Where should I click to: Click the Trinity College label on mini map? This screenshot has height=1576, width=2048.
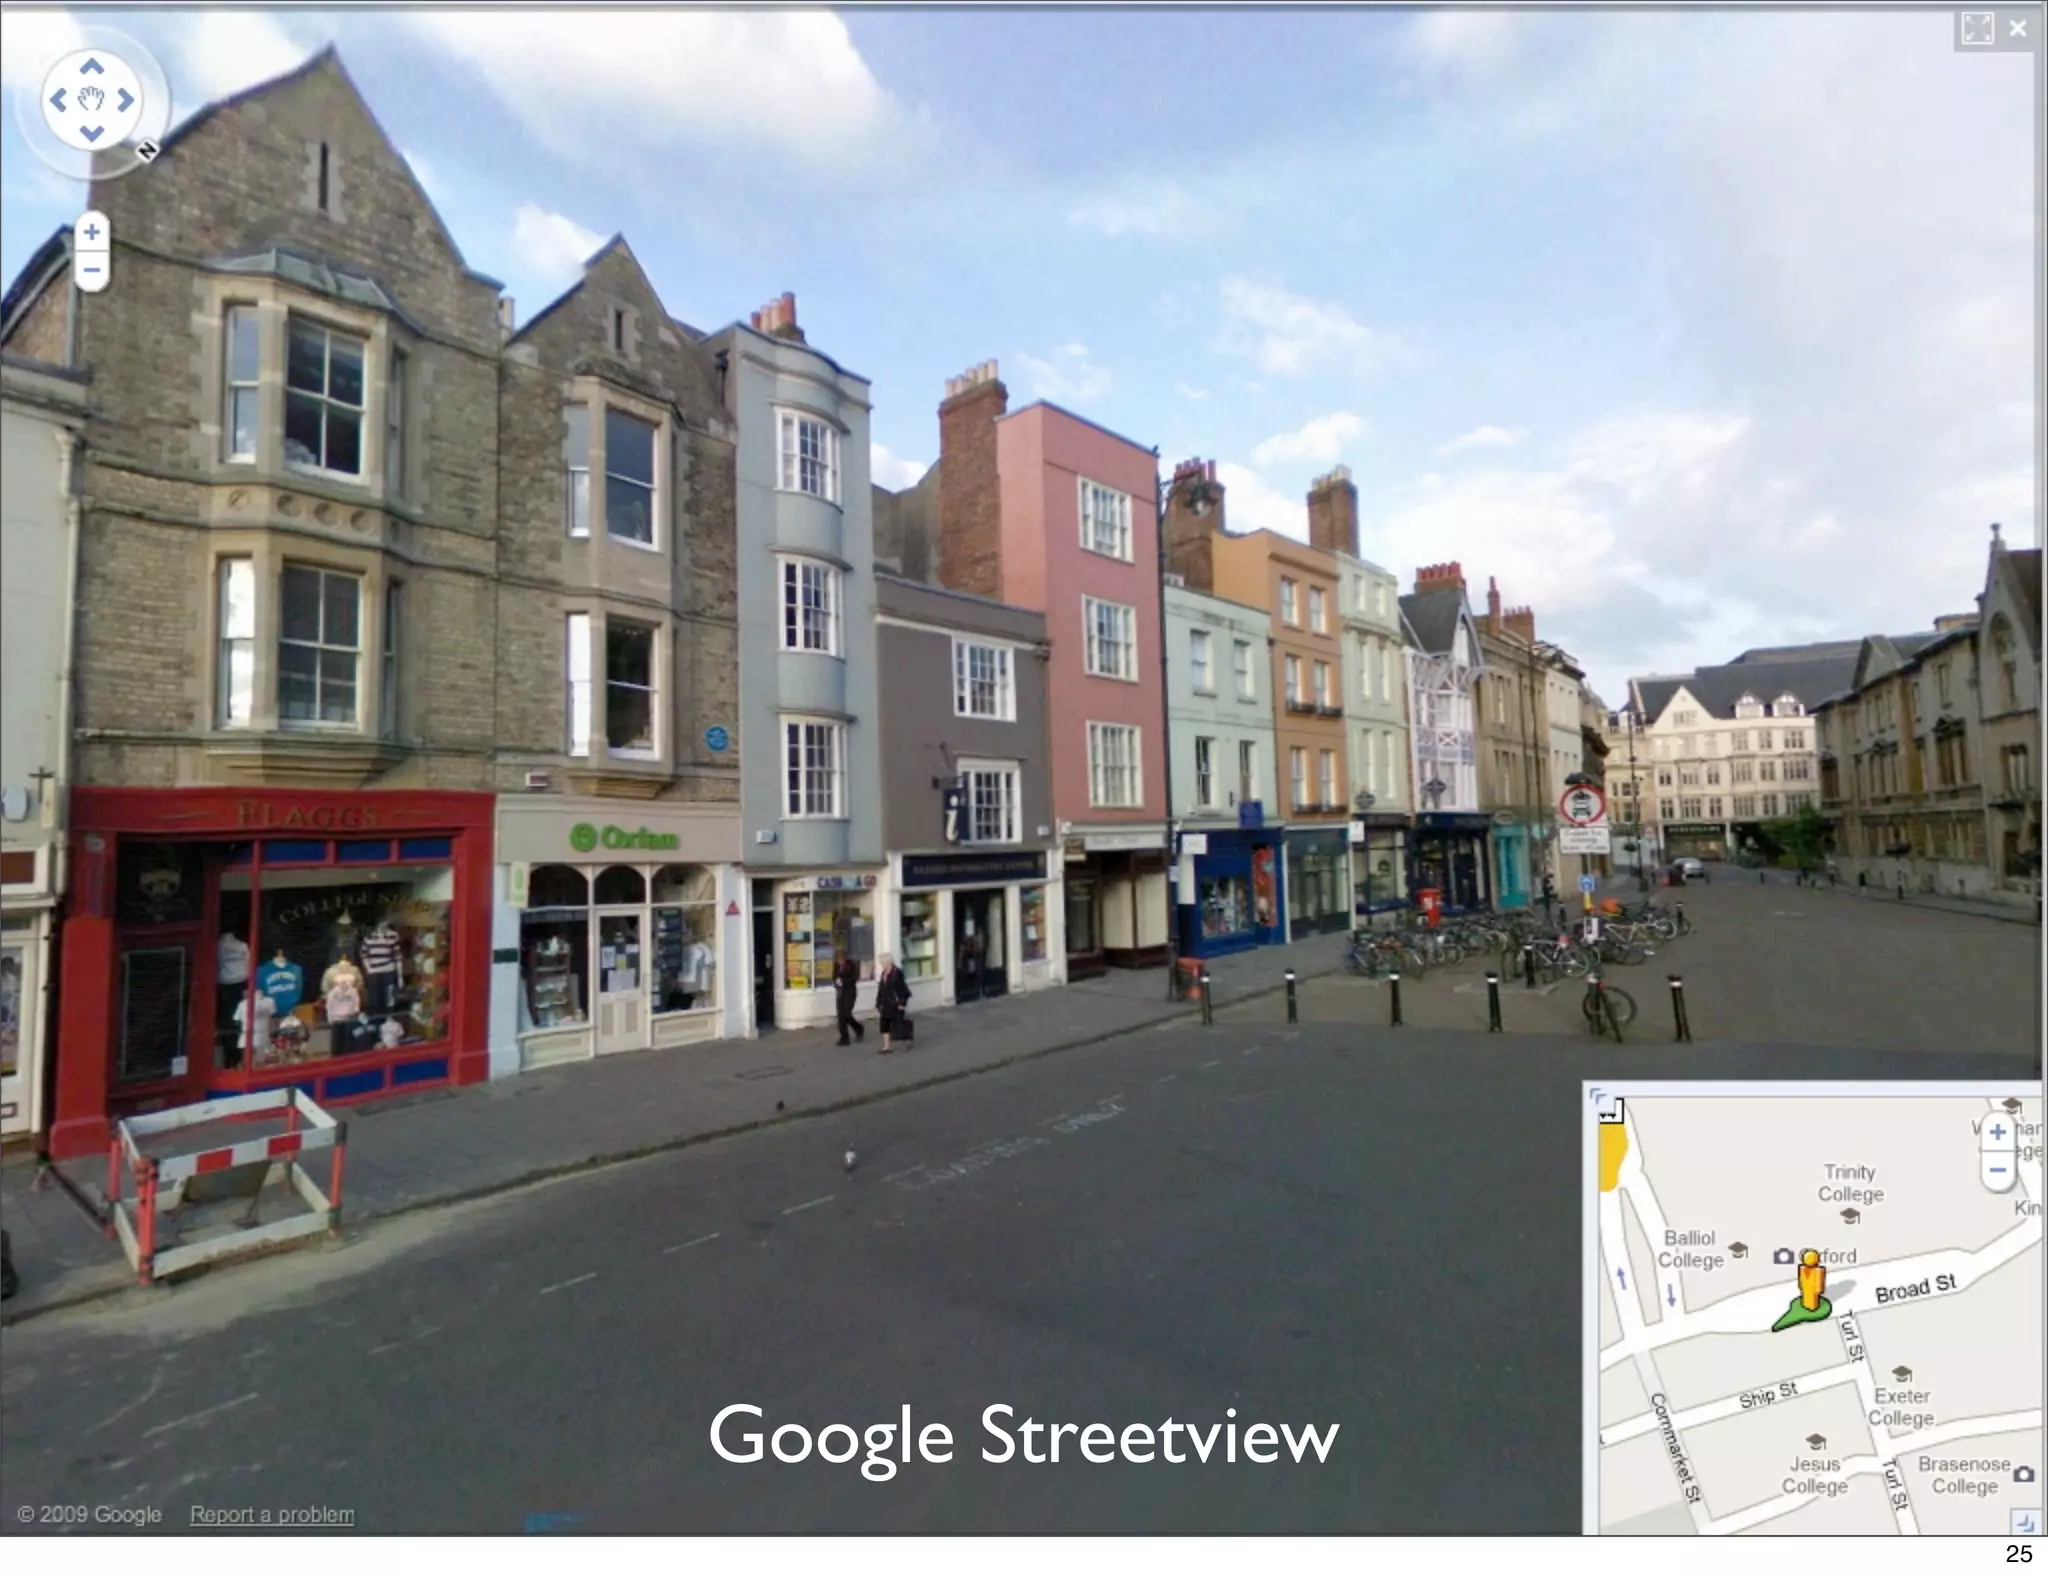1850,1182
